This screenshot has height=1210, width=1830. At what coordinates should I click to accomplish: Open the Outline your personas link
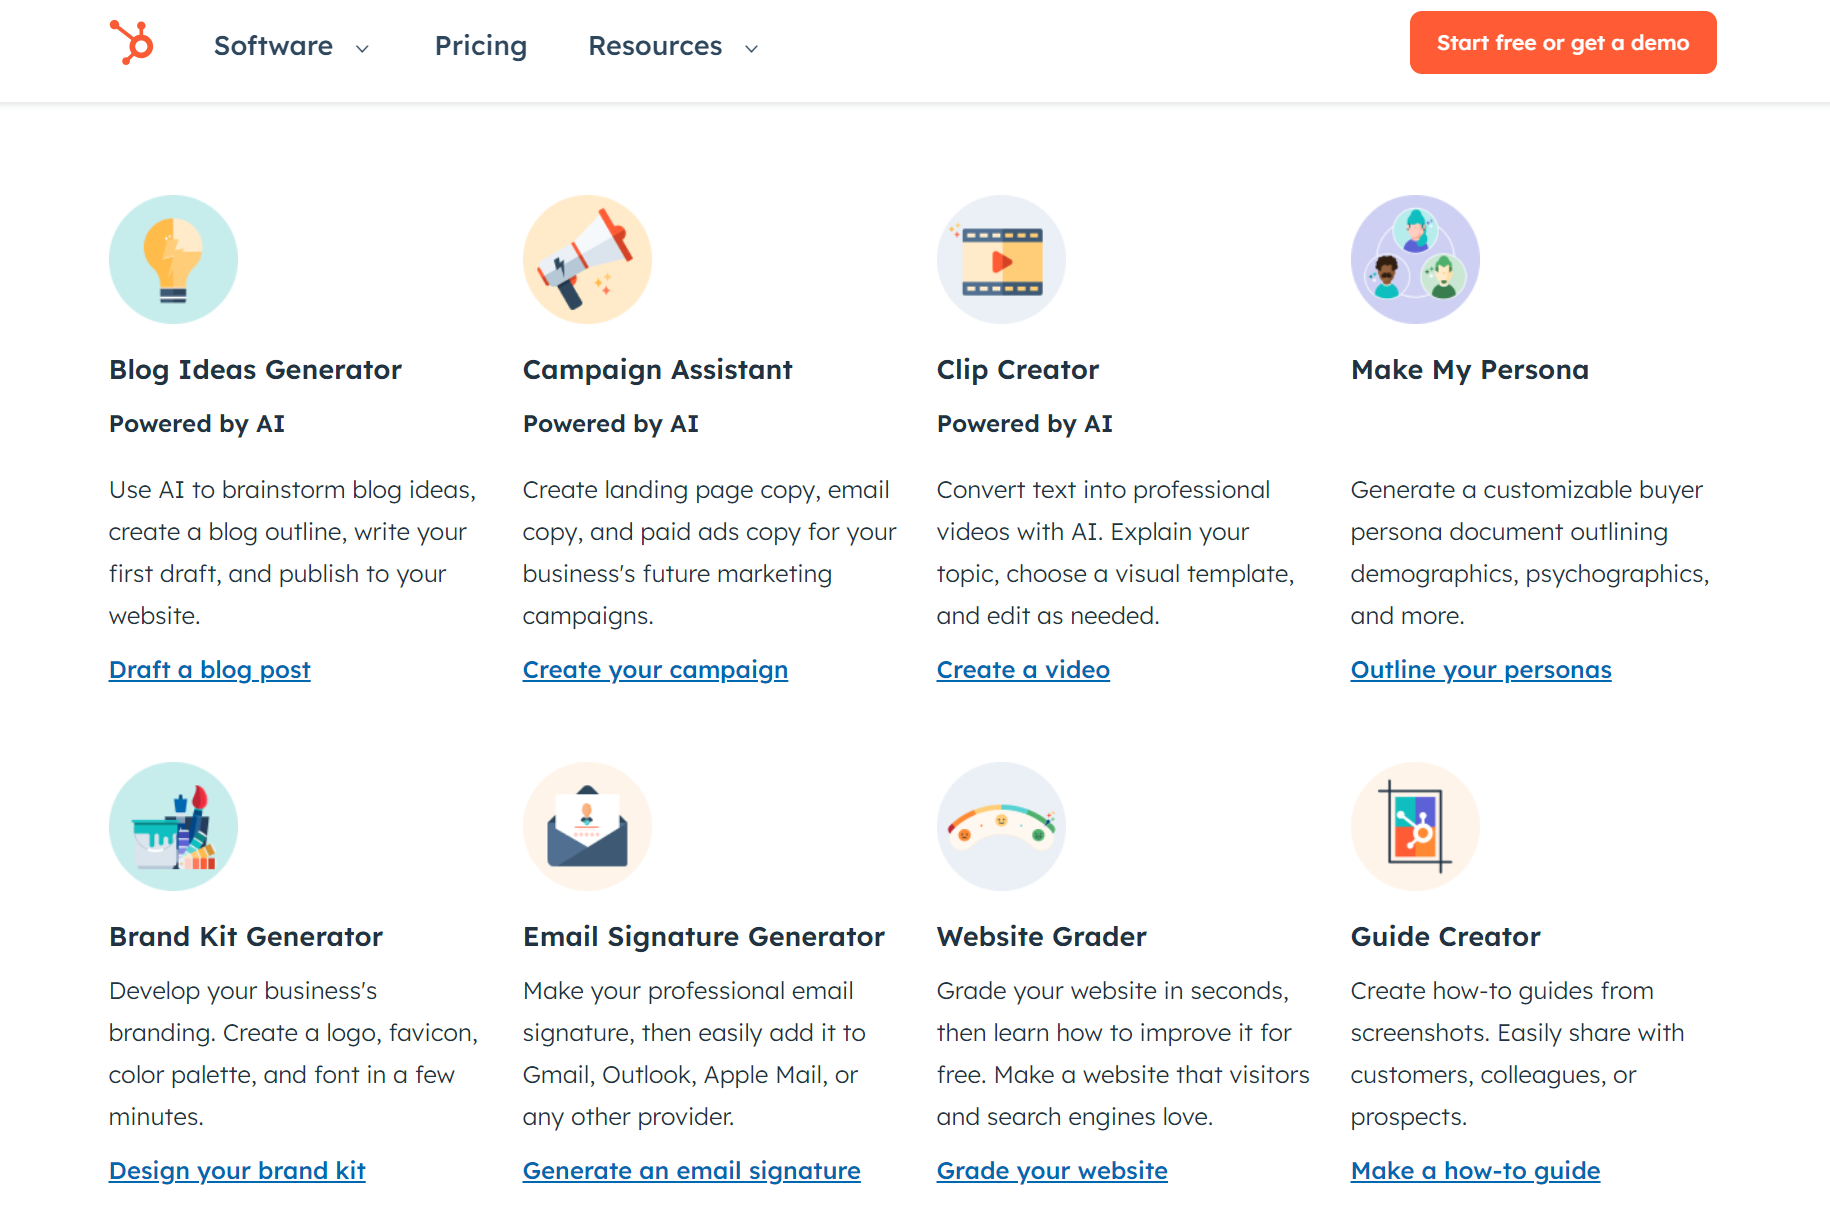[x=1481, y=669]
